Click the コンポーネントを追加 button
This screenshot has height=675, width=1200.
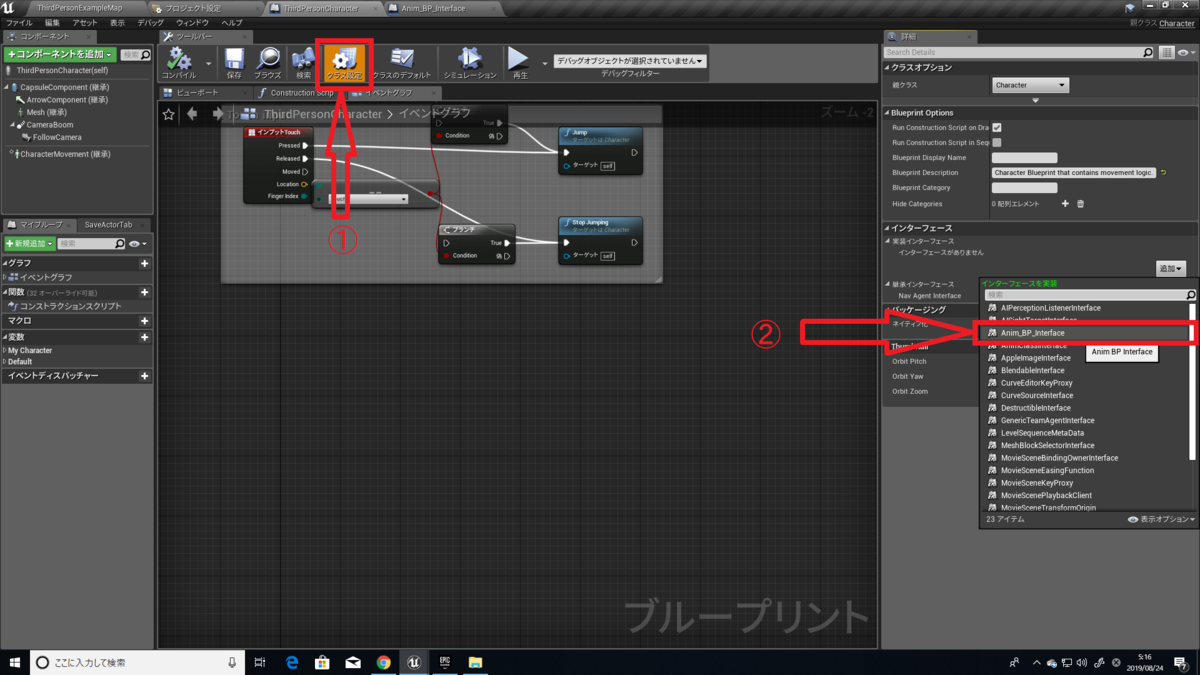pyautogui.click(x=59, y=54)
